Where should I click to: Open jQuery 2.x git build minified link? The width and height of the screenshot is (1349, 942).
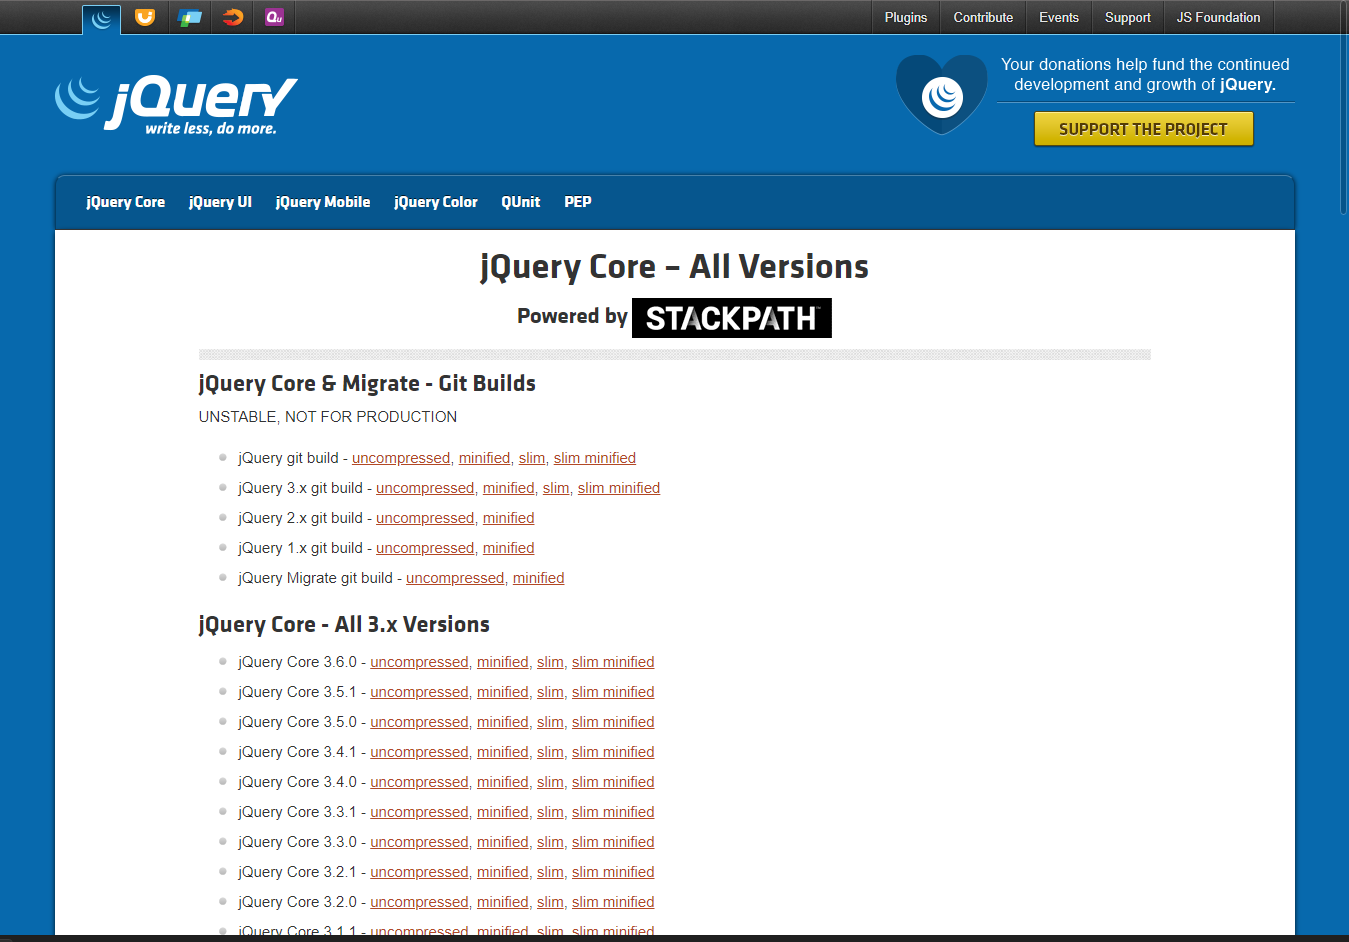coord(509,518)
